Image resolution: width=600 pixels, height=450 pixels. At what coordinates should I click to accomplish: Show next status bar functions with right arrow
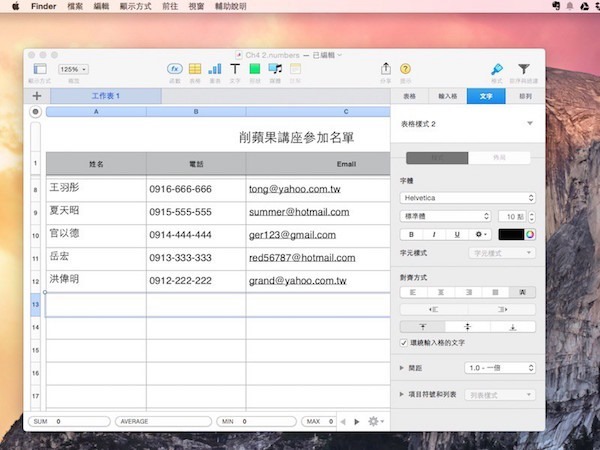357,422
